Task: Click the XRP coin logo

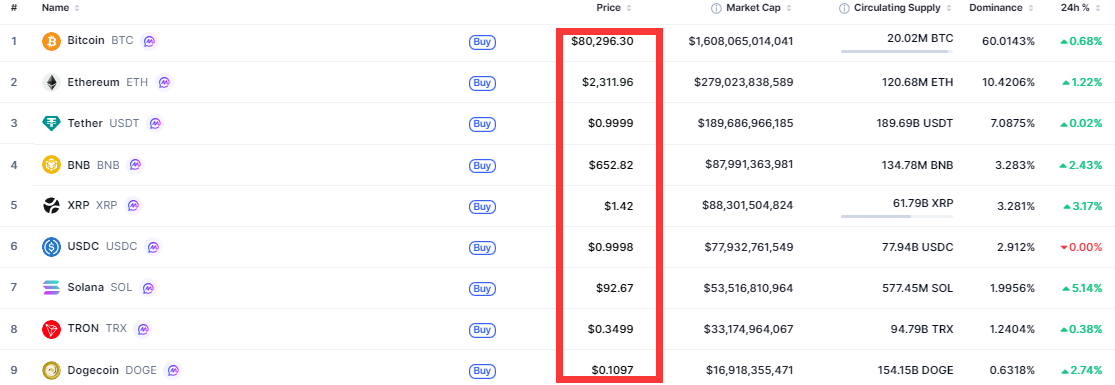Action: click(x=51, y=206)
